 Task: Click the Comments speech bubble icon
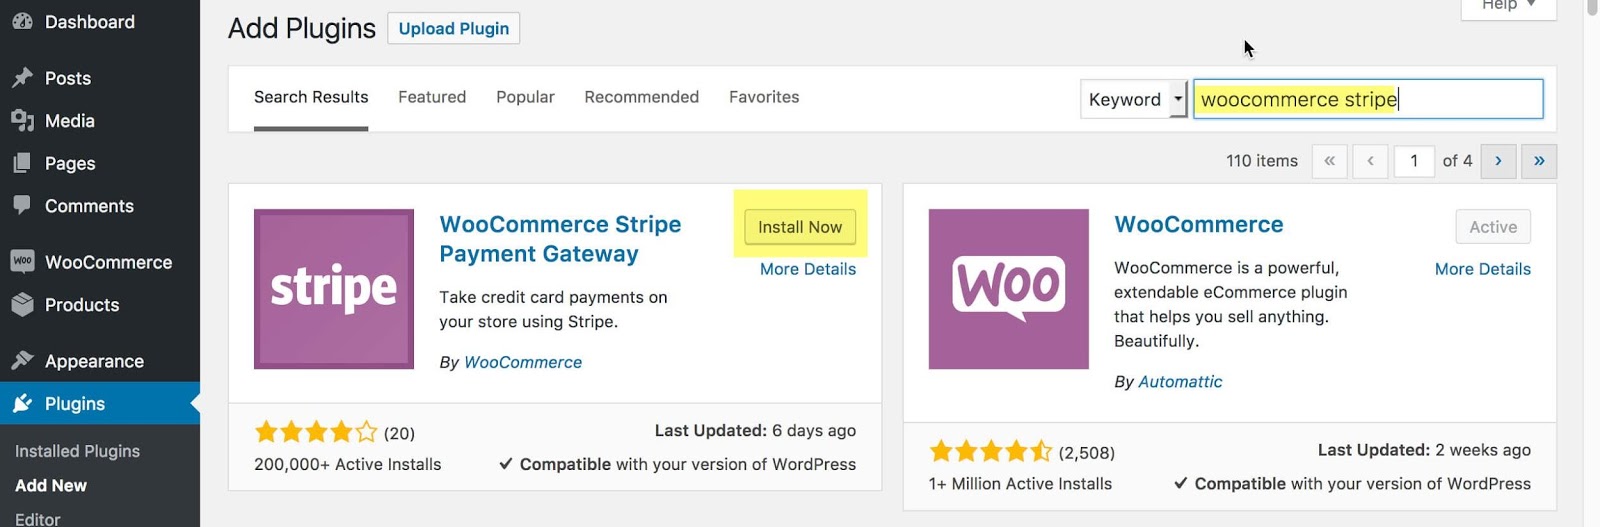(x=22, y=205)
